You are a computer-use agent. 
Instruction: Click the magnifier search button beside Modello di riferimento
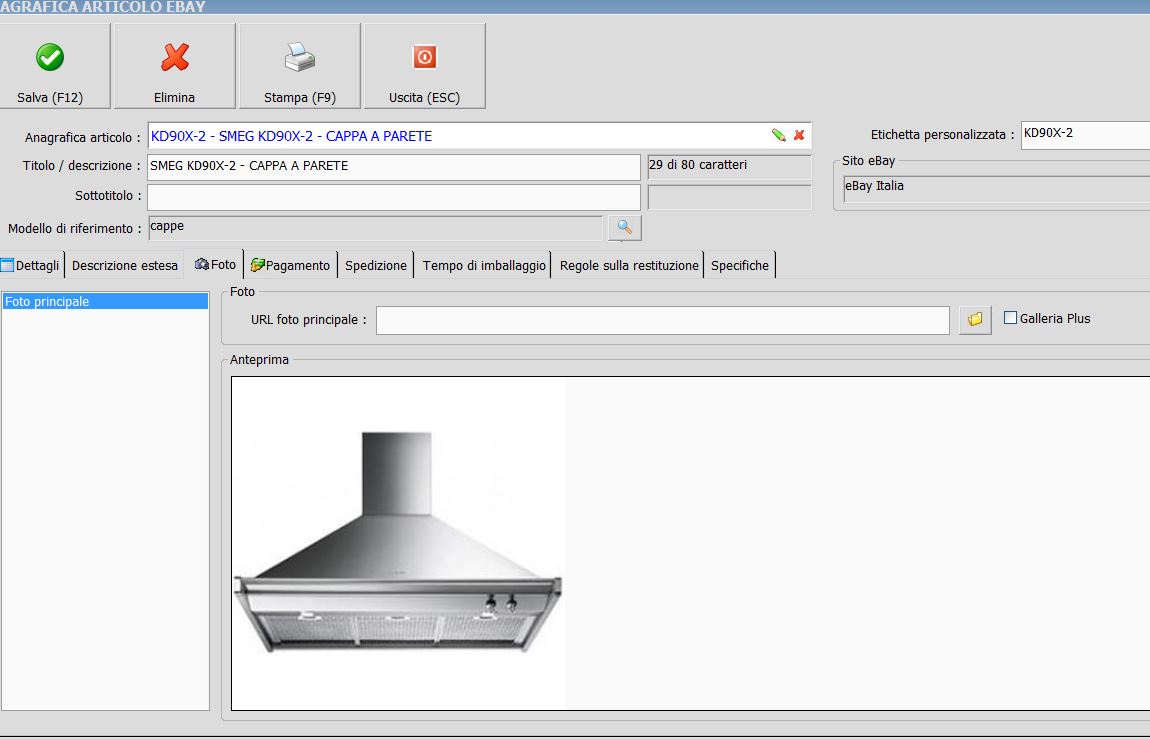624,227
